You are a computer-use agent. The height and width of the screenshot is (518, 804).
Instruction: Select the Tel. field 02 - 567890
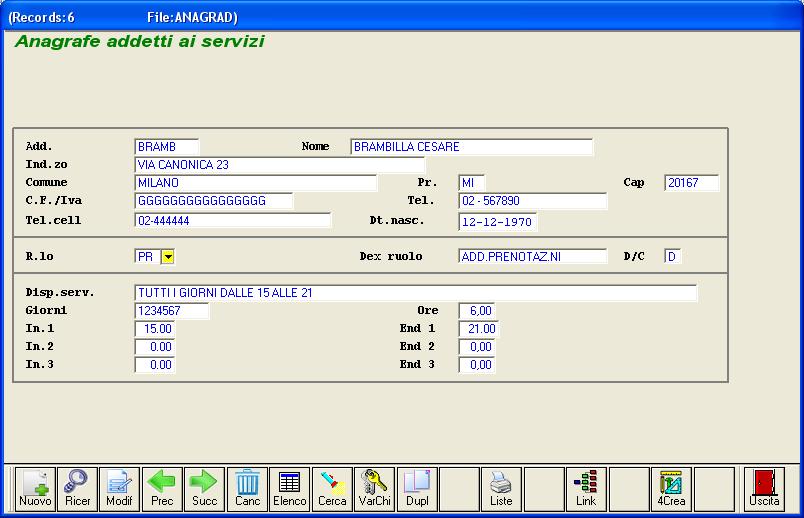533,201
